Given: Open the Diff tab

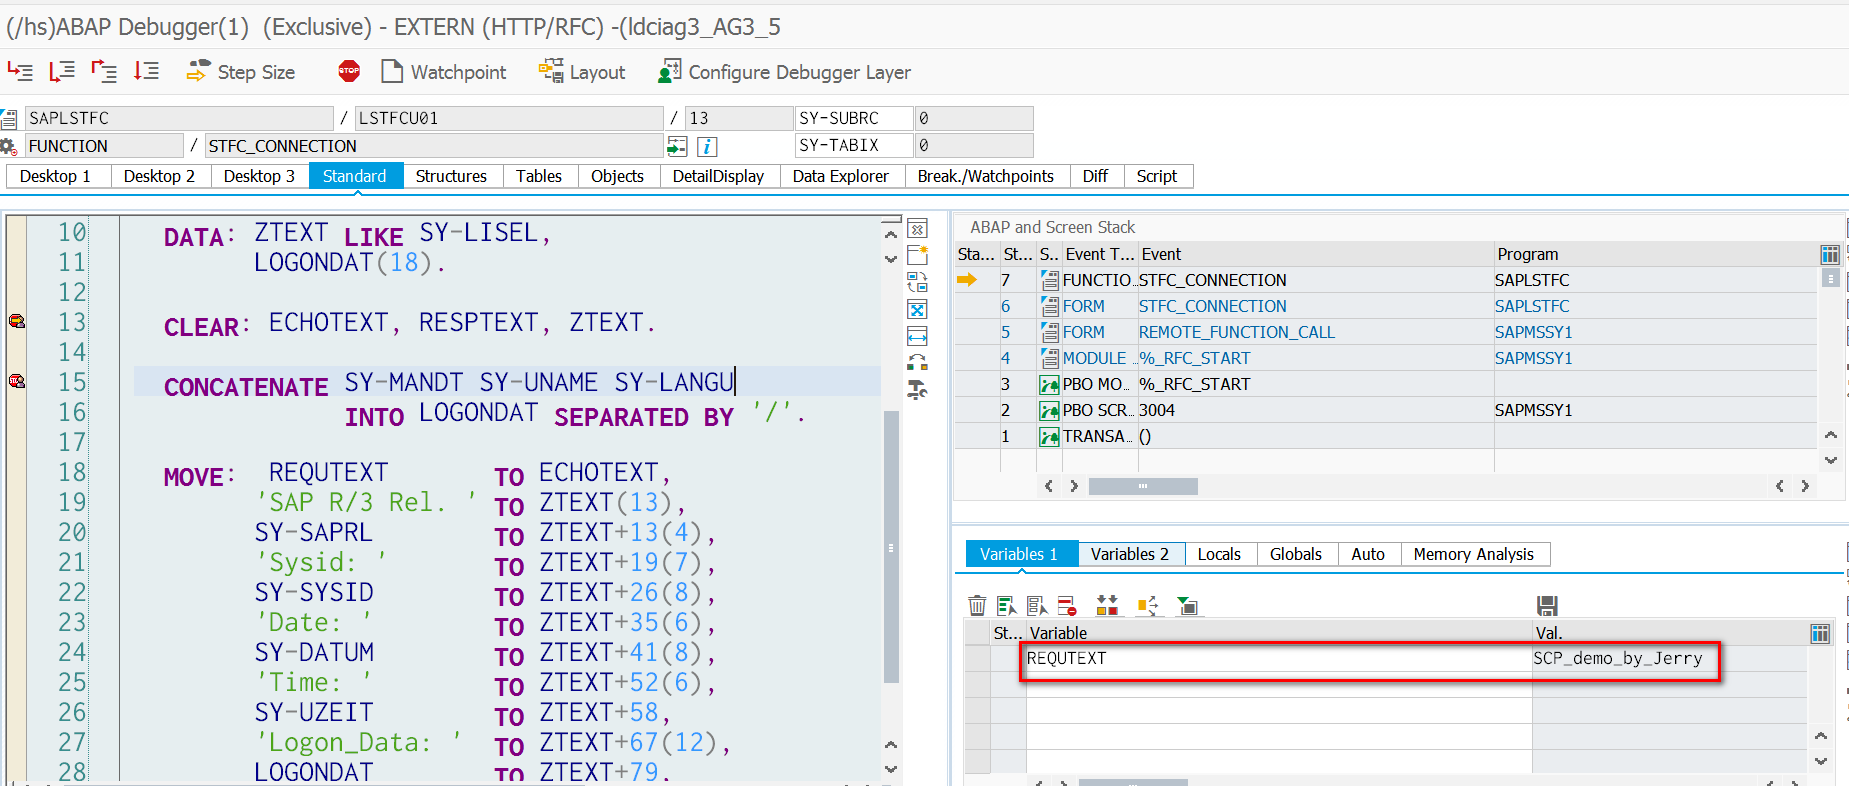Looking at the screenshot, I should click(x=1095, y=176).
